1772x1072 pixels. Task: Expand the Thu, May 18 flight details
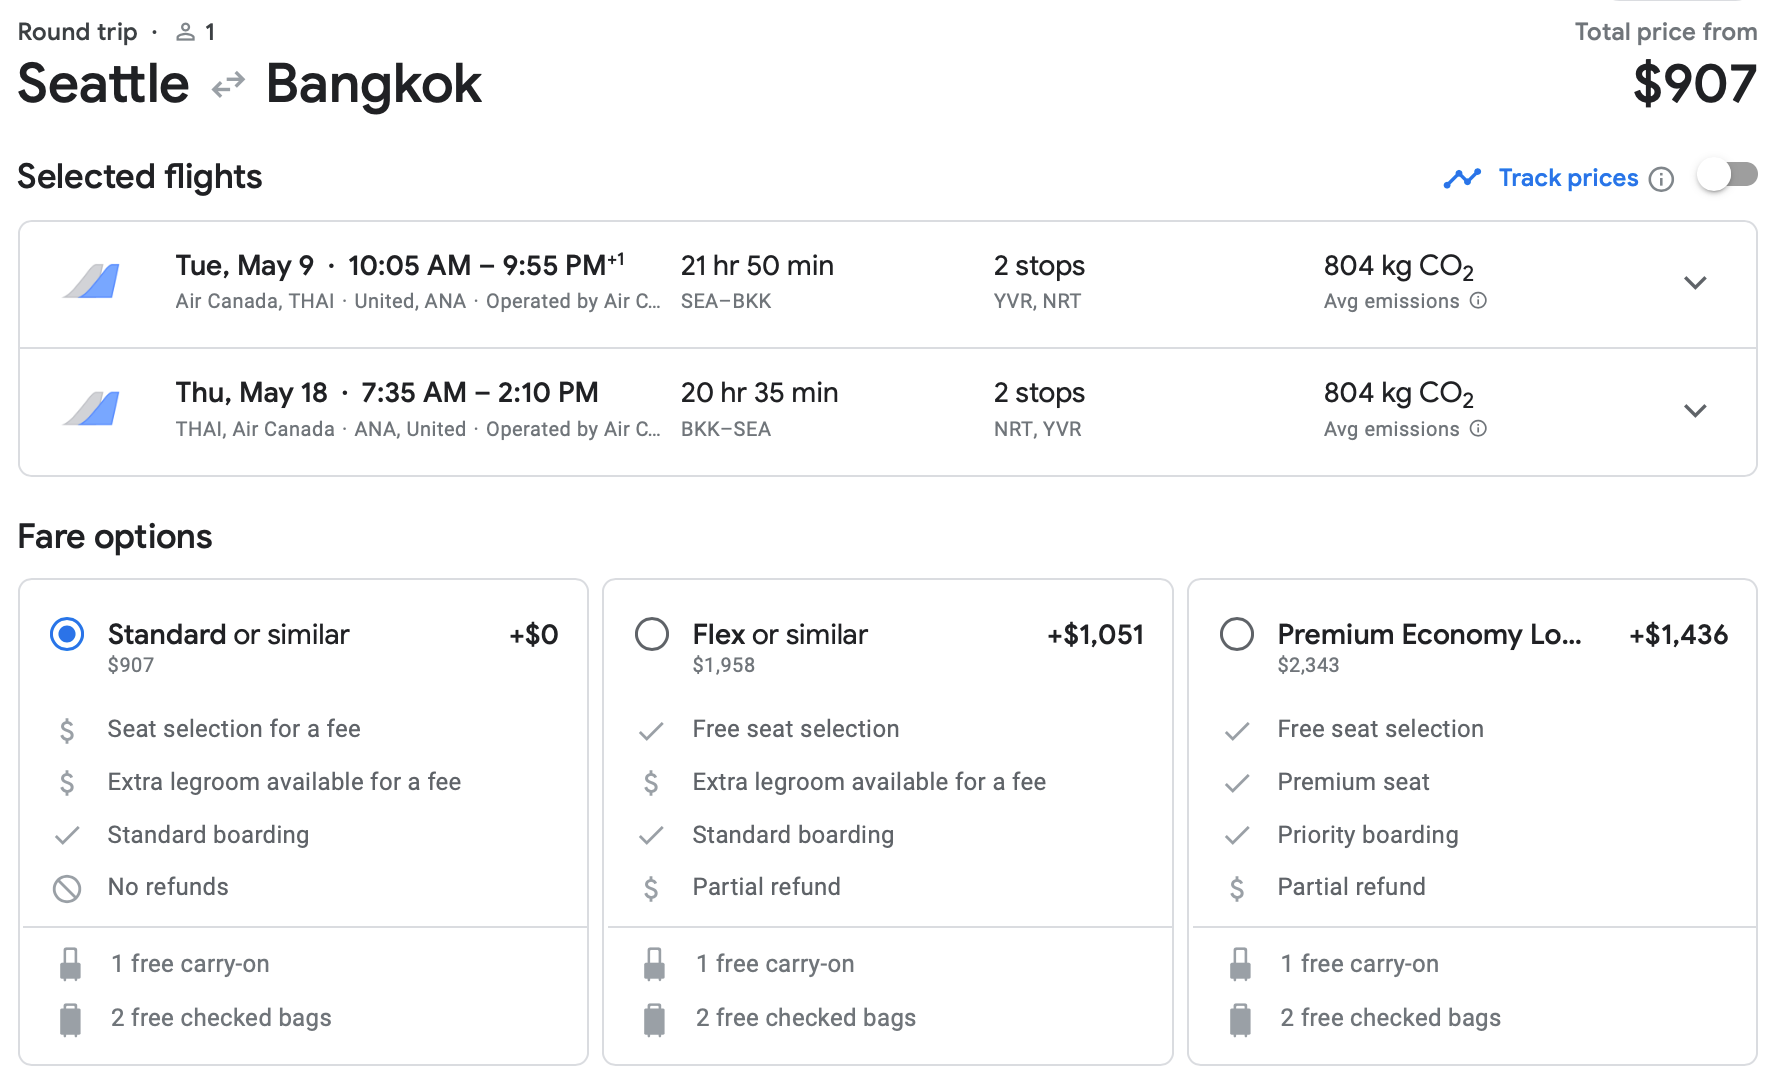point(1694,411)
